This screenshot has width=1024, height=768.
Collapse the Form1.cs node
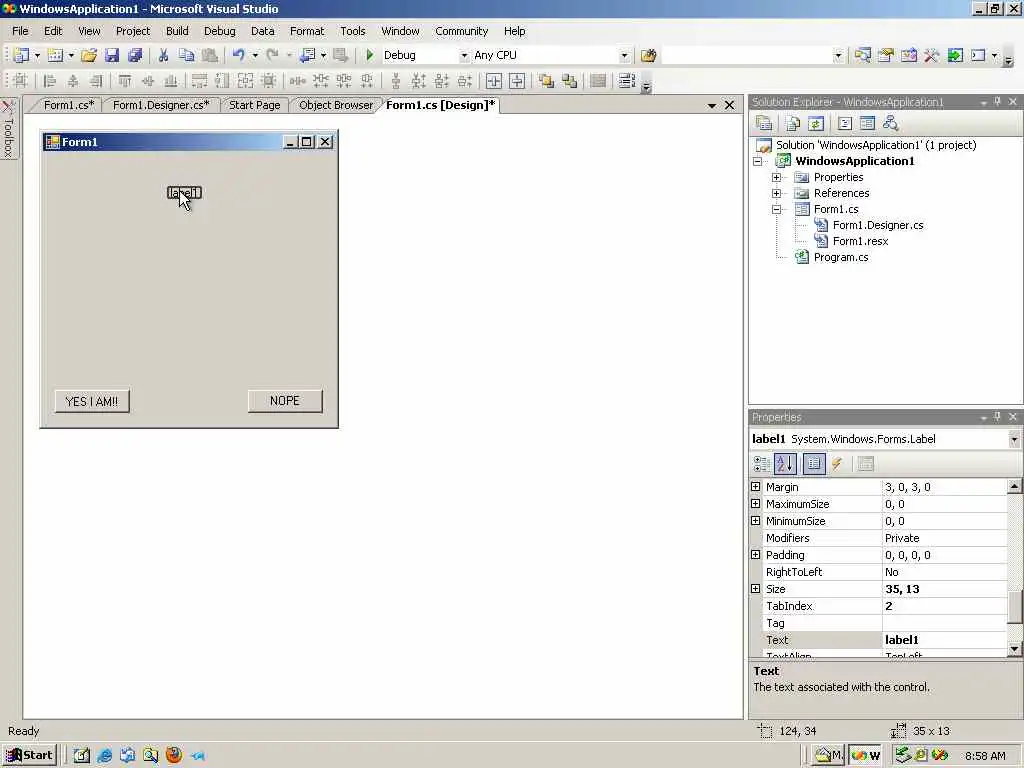pyautogui.click(x=776, y=210)
